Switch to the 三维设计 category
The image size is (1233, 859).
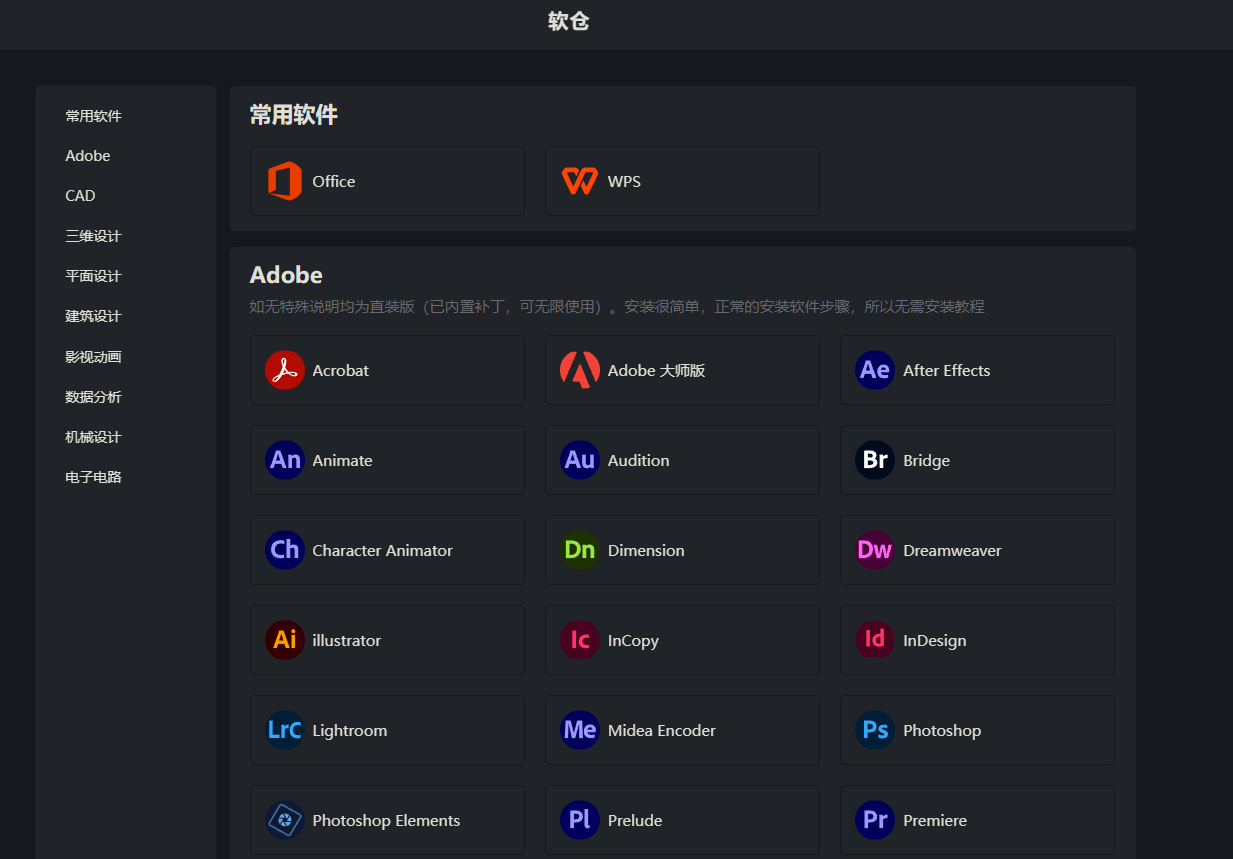[93, 235]
